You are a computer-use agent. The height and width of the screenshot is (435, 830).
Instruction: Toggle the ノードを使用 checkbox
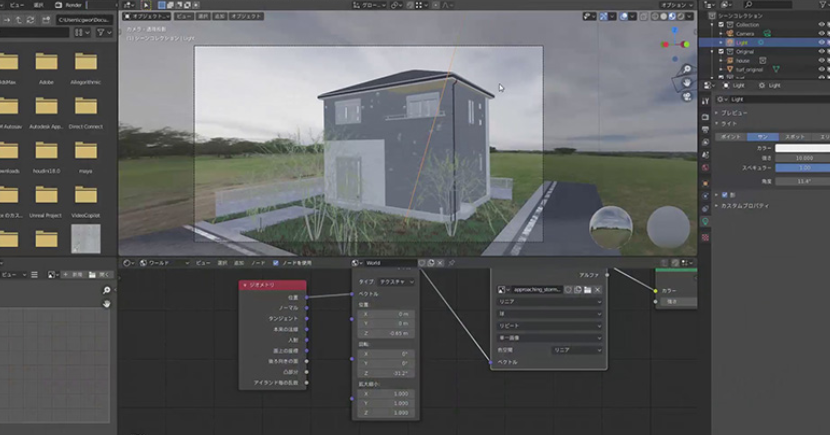coord(276,263)
